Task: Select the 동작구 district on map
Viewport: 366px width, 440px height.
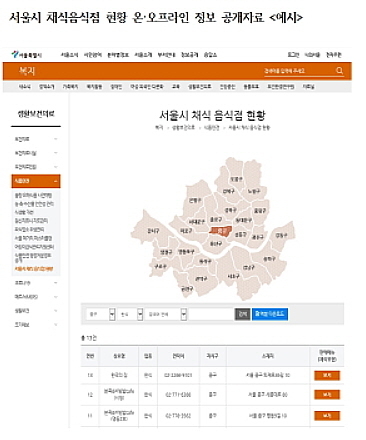Action: coord(205,262)
